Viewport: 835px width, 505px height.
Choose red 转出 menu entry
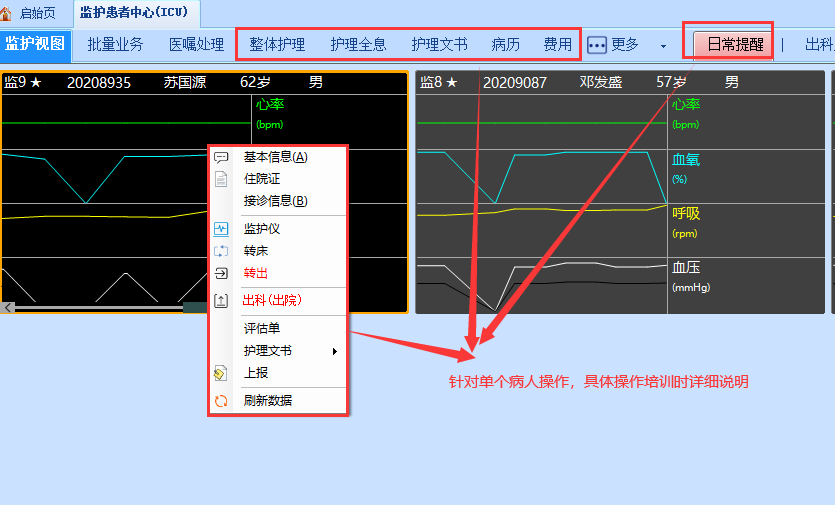tap(256, 273)
